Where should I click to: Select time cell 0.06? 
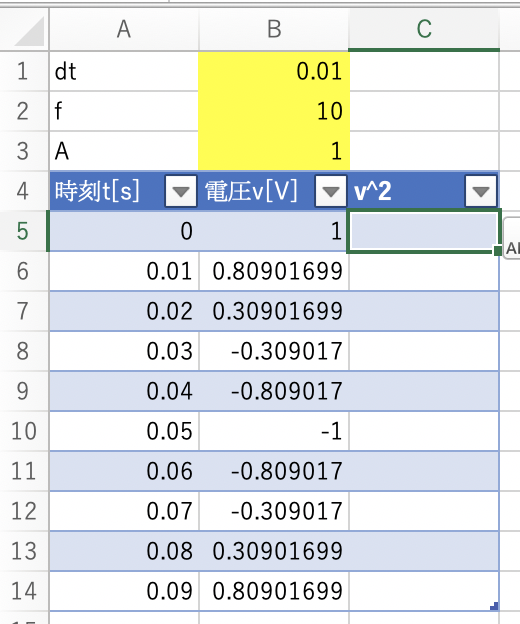click(x=124, y=471)
